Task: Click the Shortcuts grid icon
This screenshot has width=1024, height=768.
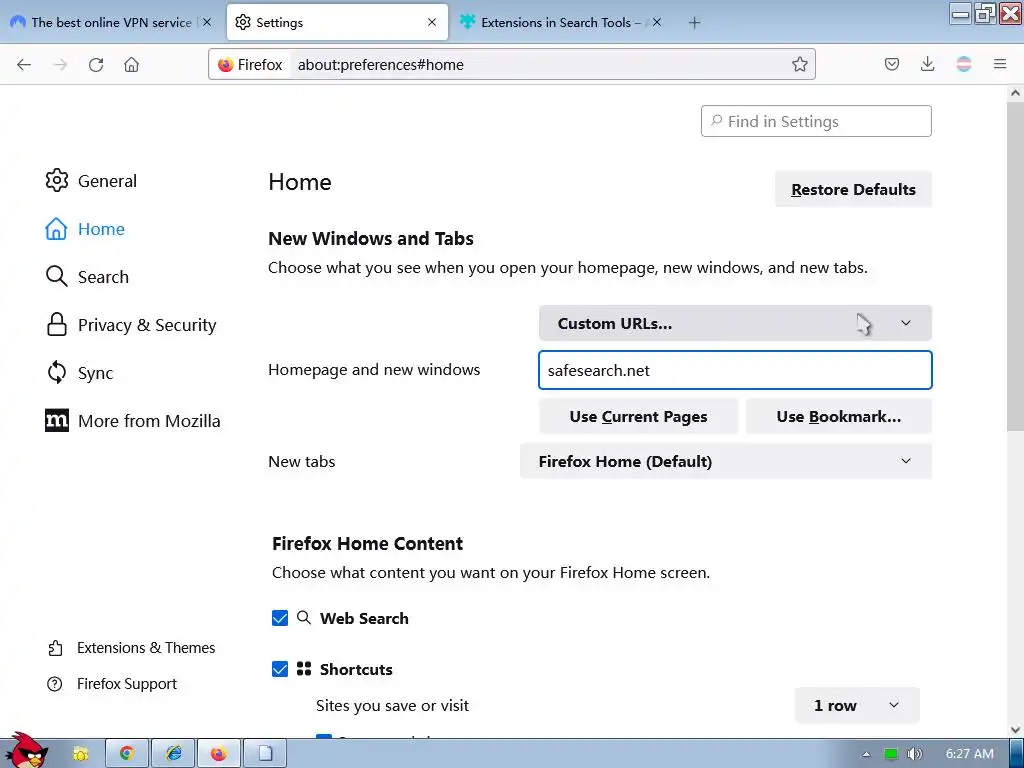Action: (x=304, y=669)
